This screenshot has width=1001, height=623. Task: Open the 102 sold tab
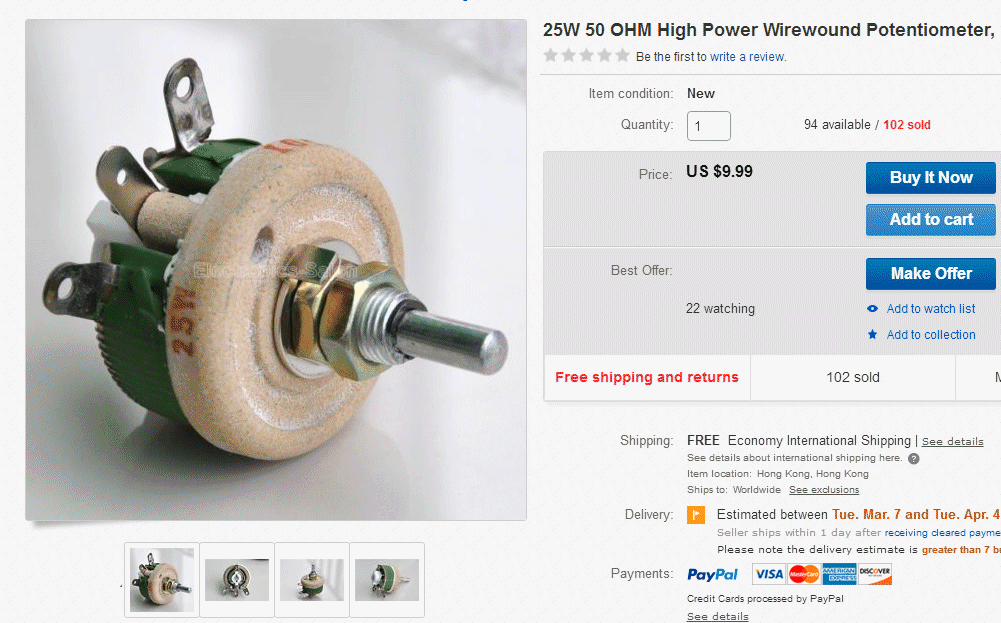pos(853,378)
